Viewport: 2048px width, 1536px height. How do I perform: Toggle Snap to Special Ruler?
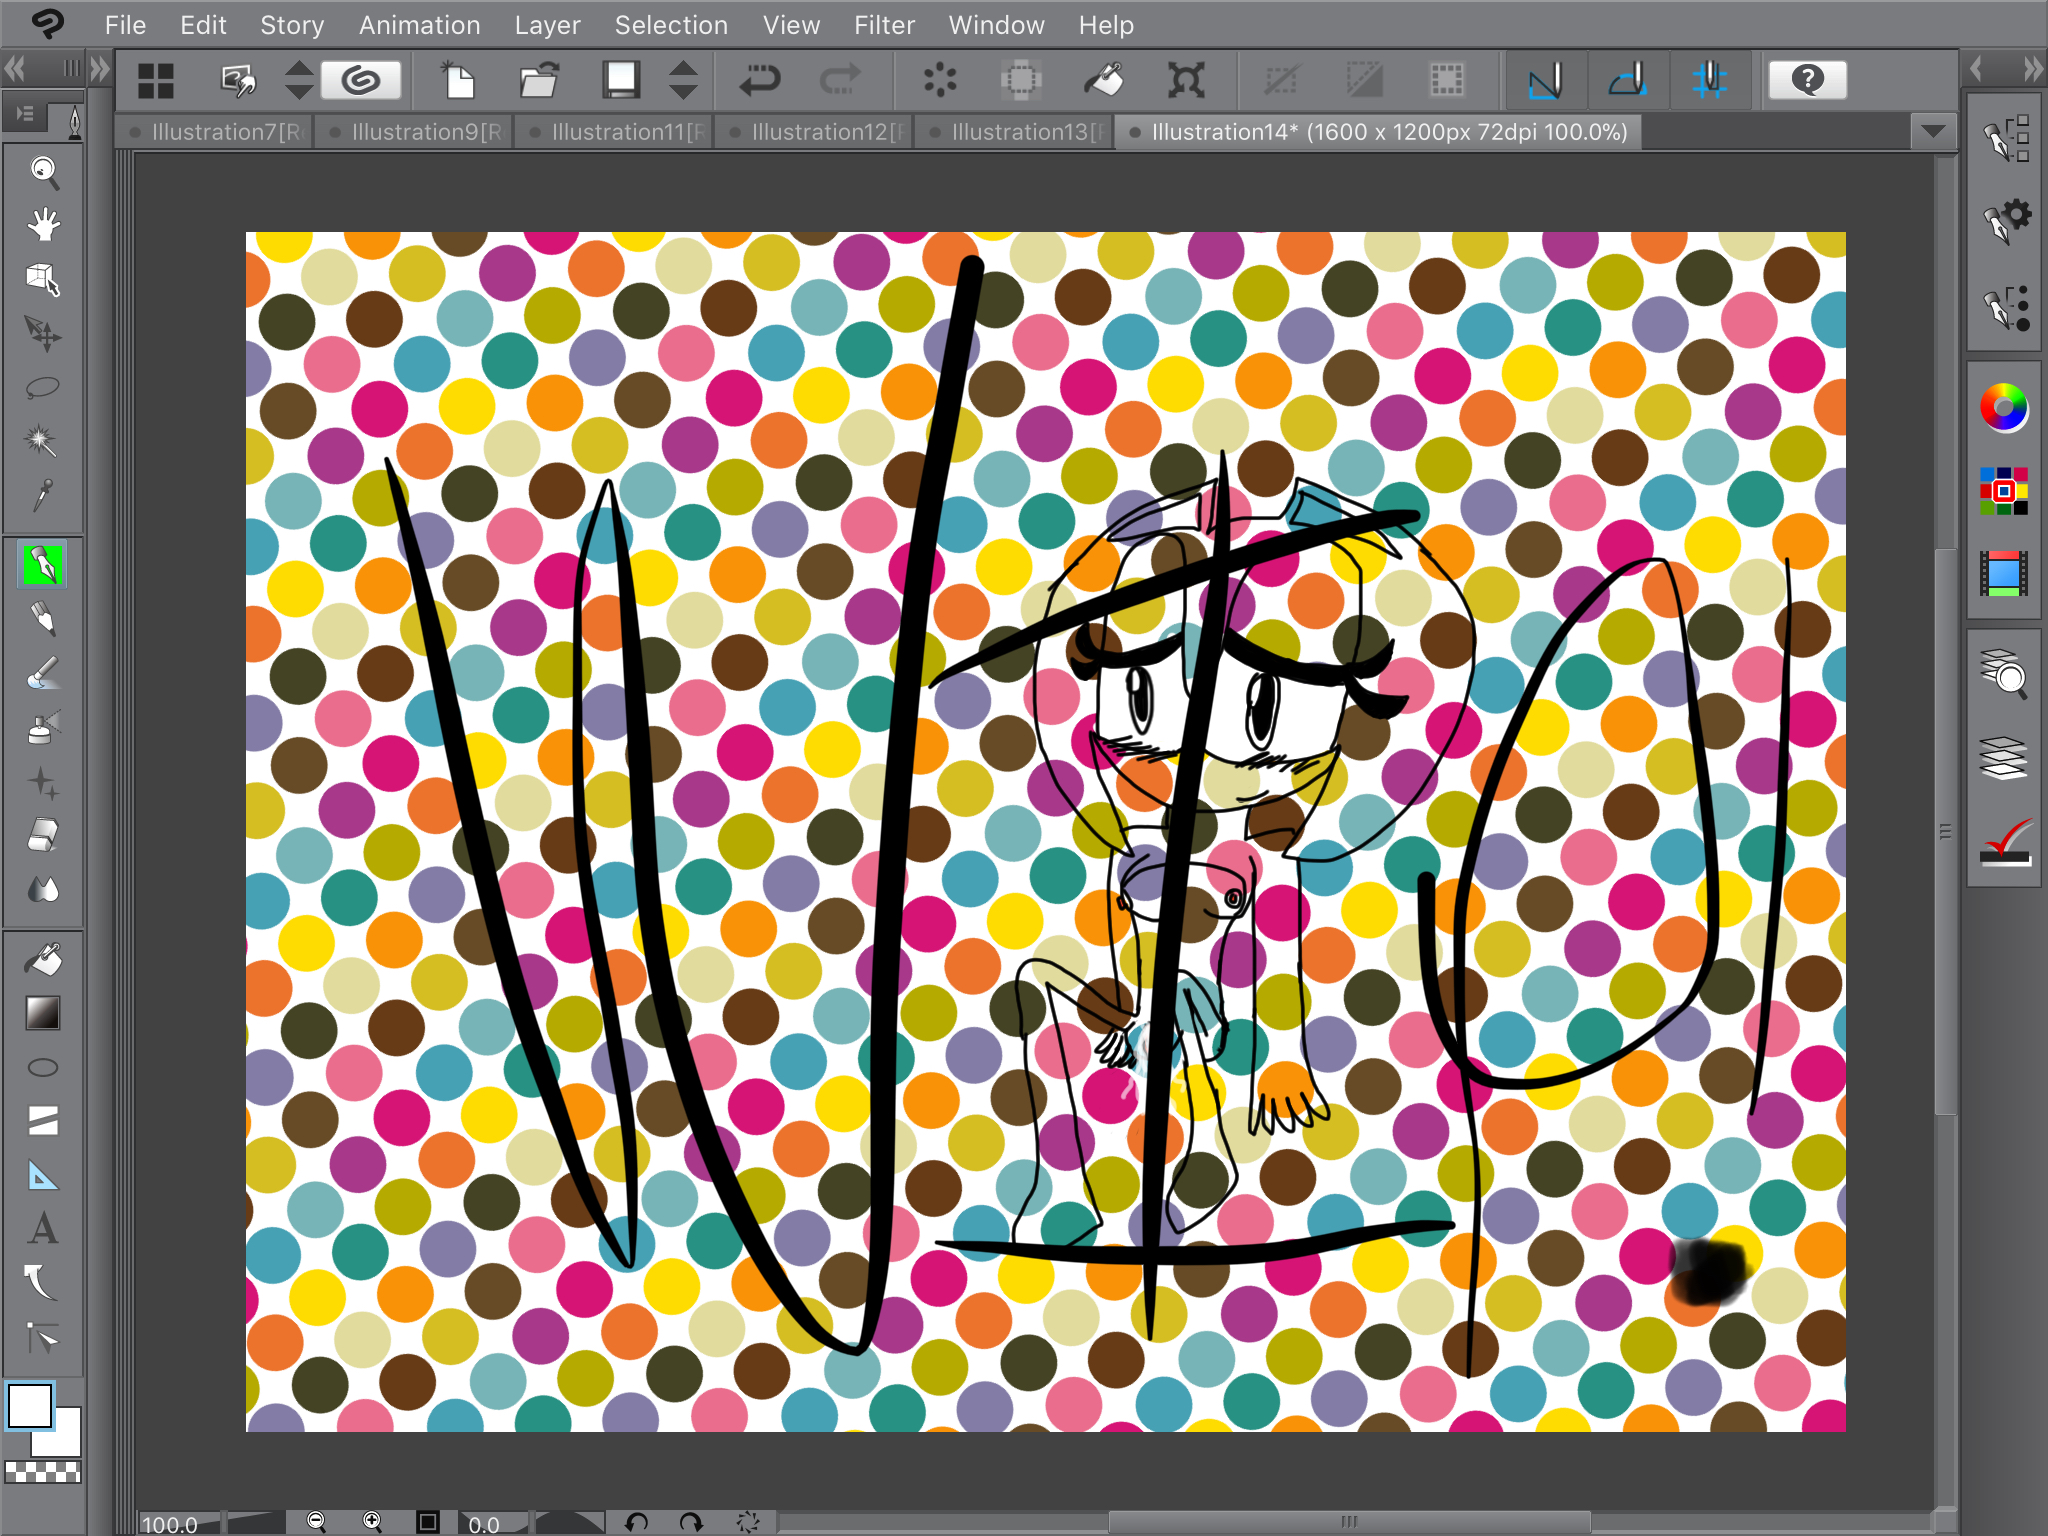[1627, 80]
